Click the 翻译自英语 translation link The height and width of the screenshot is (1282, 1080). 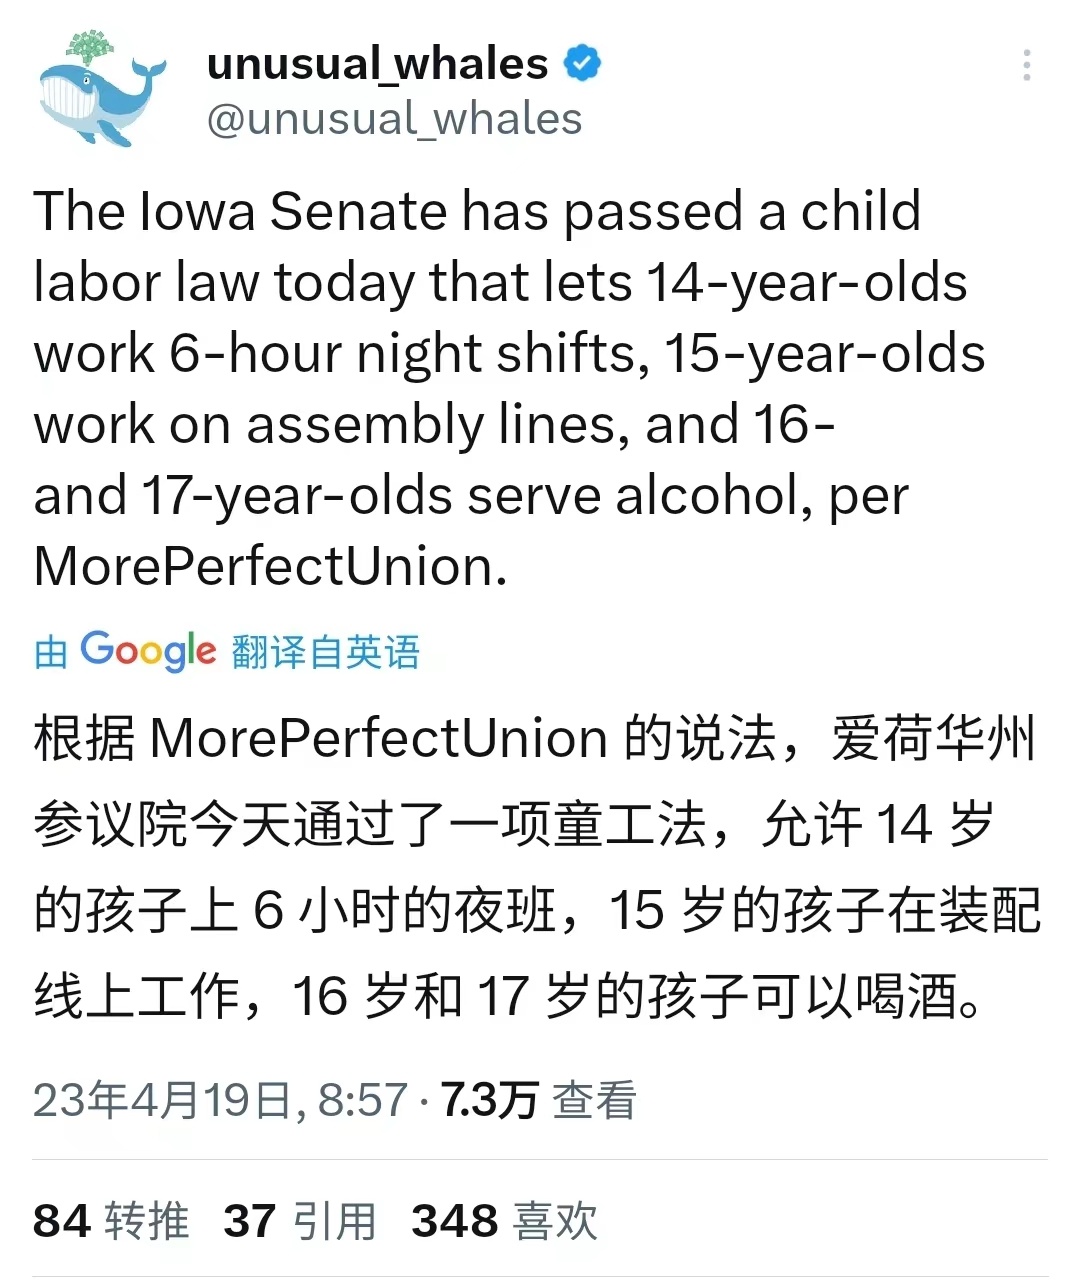click(326, 652)
